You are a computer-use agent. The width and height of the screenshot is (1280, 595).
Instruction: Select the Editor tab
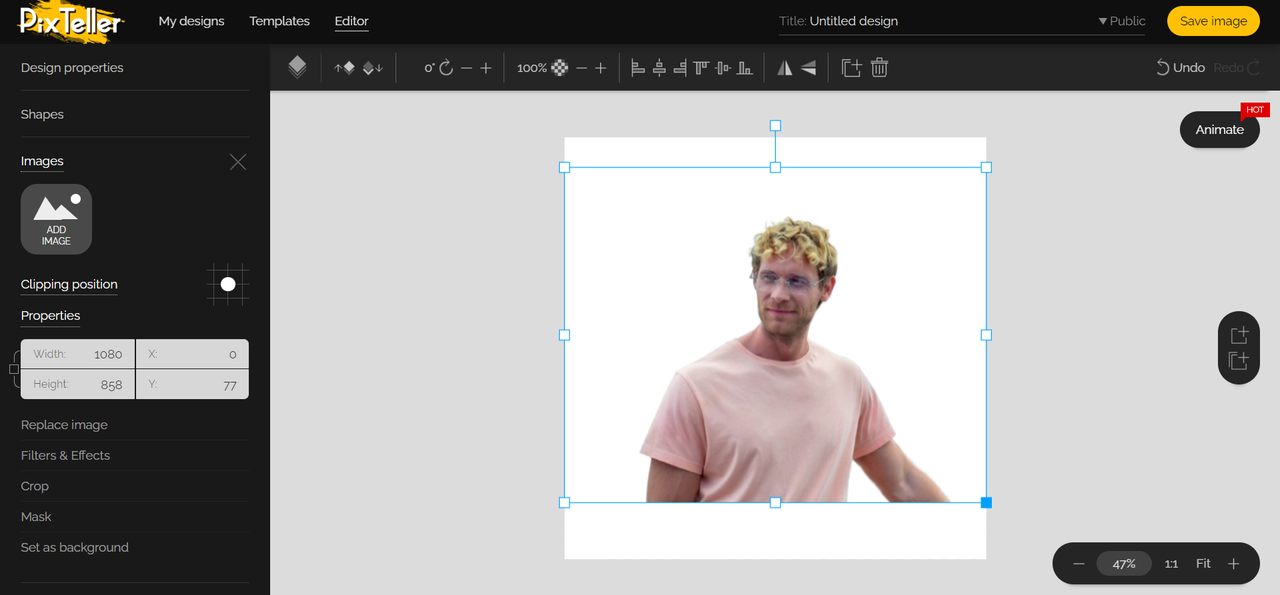(351, 21)
